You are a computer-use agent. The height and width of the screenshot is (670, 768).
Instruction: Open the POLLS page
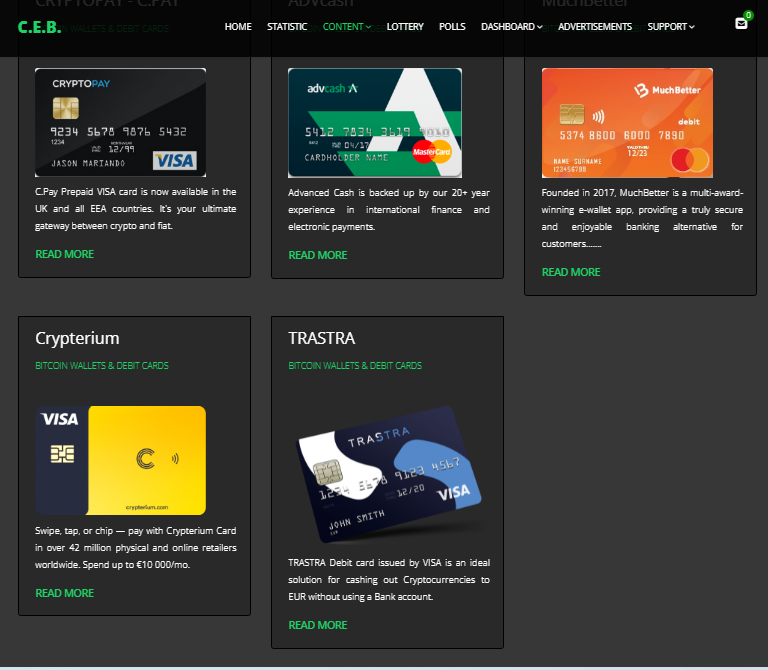(x=452, y=27)
